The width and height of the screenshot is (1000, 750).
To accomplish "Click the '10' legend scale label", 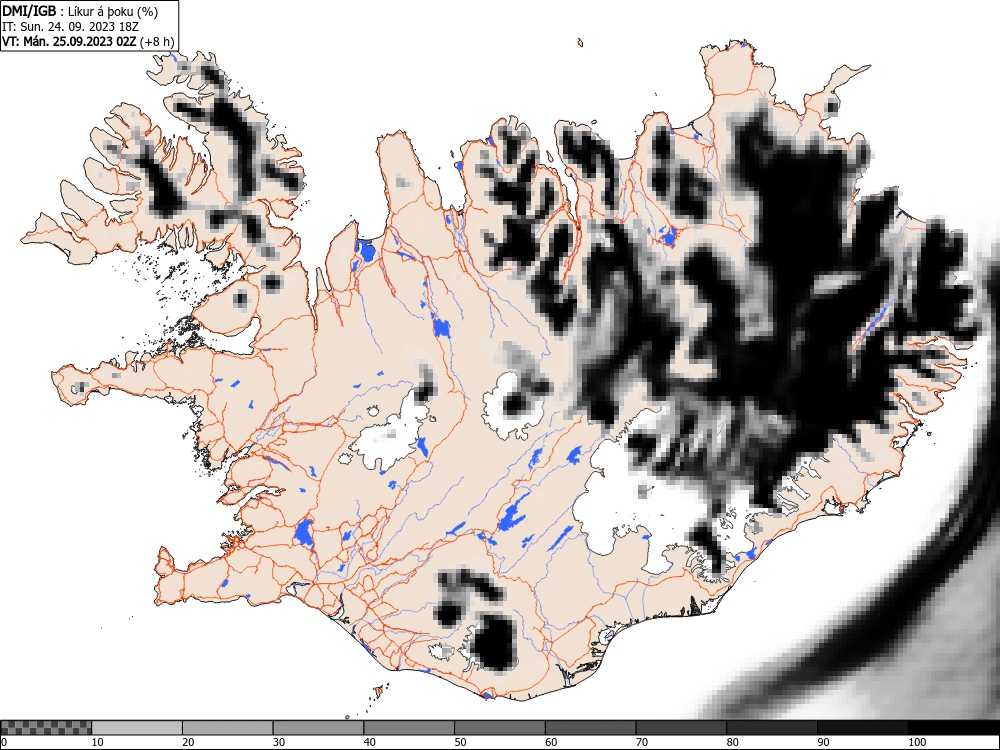I will [98, 742].
